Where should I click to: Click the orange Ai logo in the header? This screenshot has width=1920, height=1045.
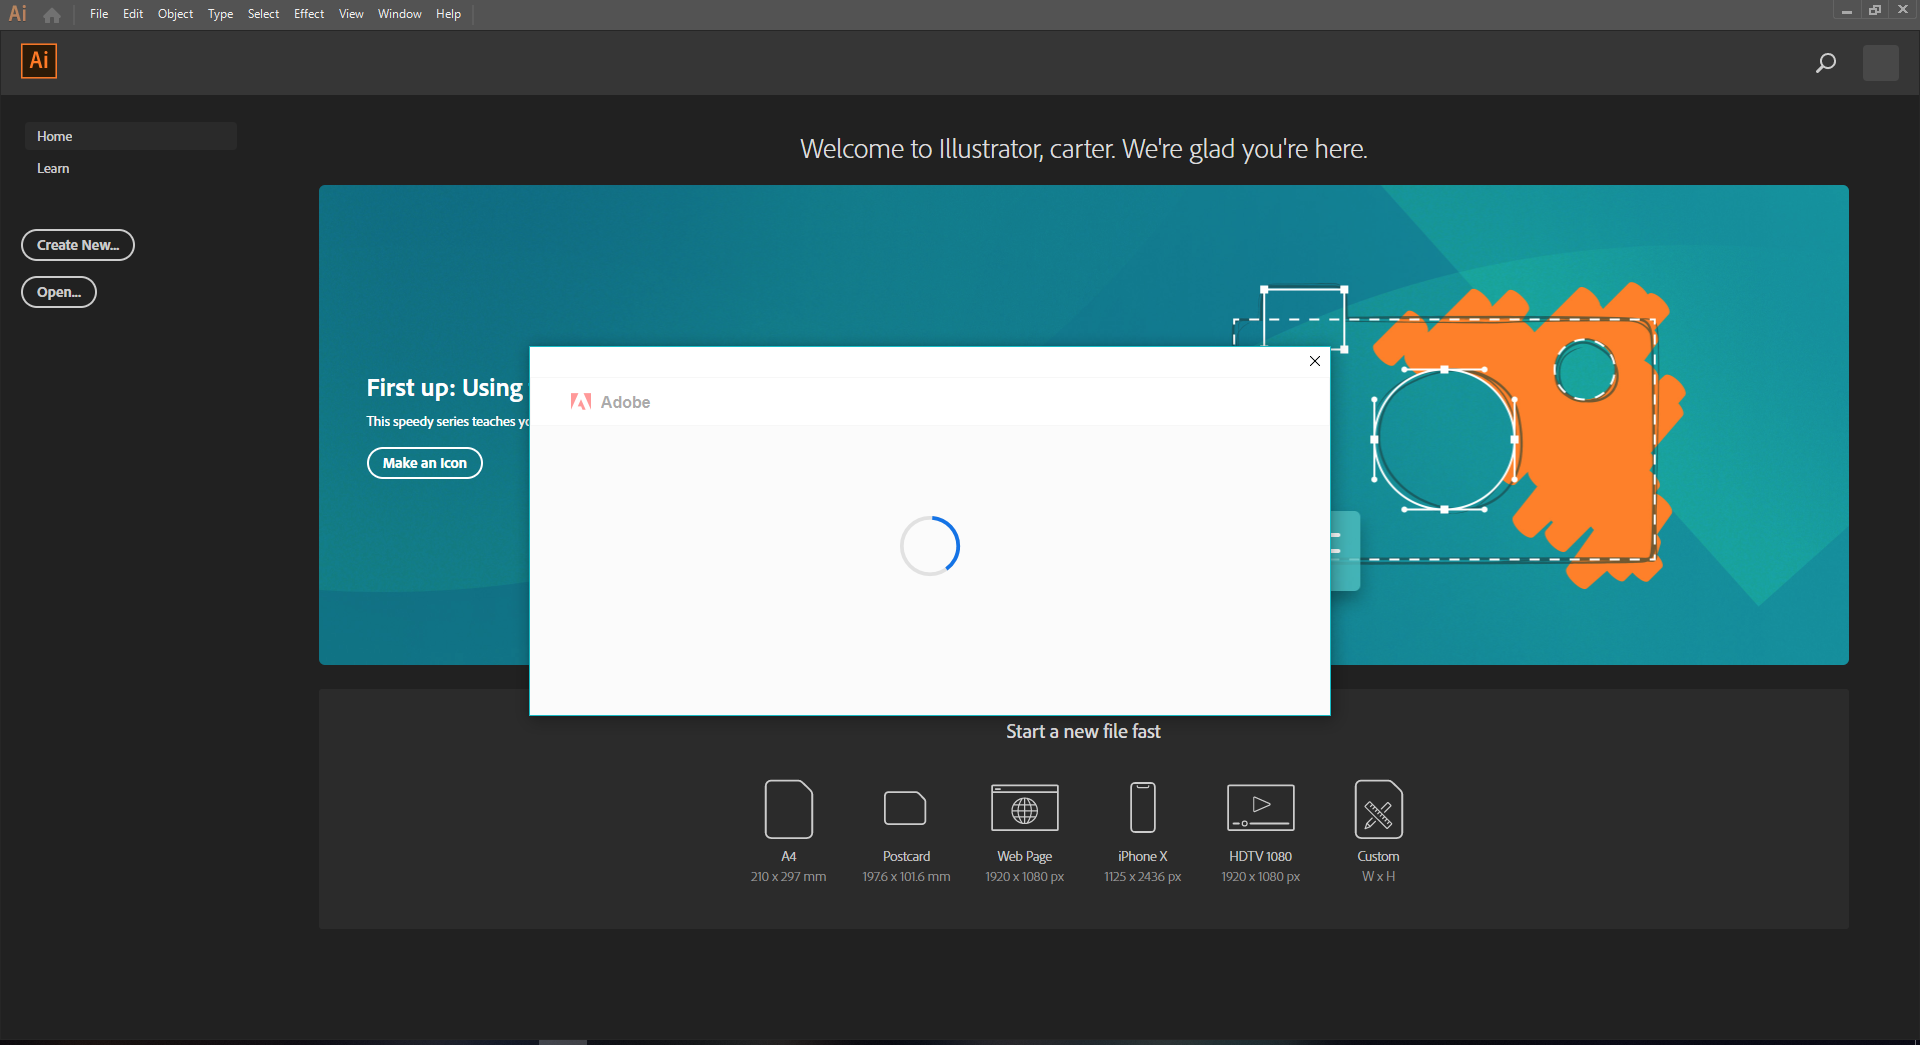[39, 61]
